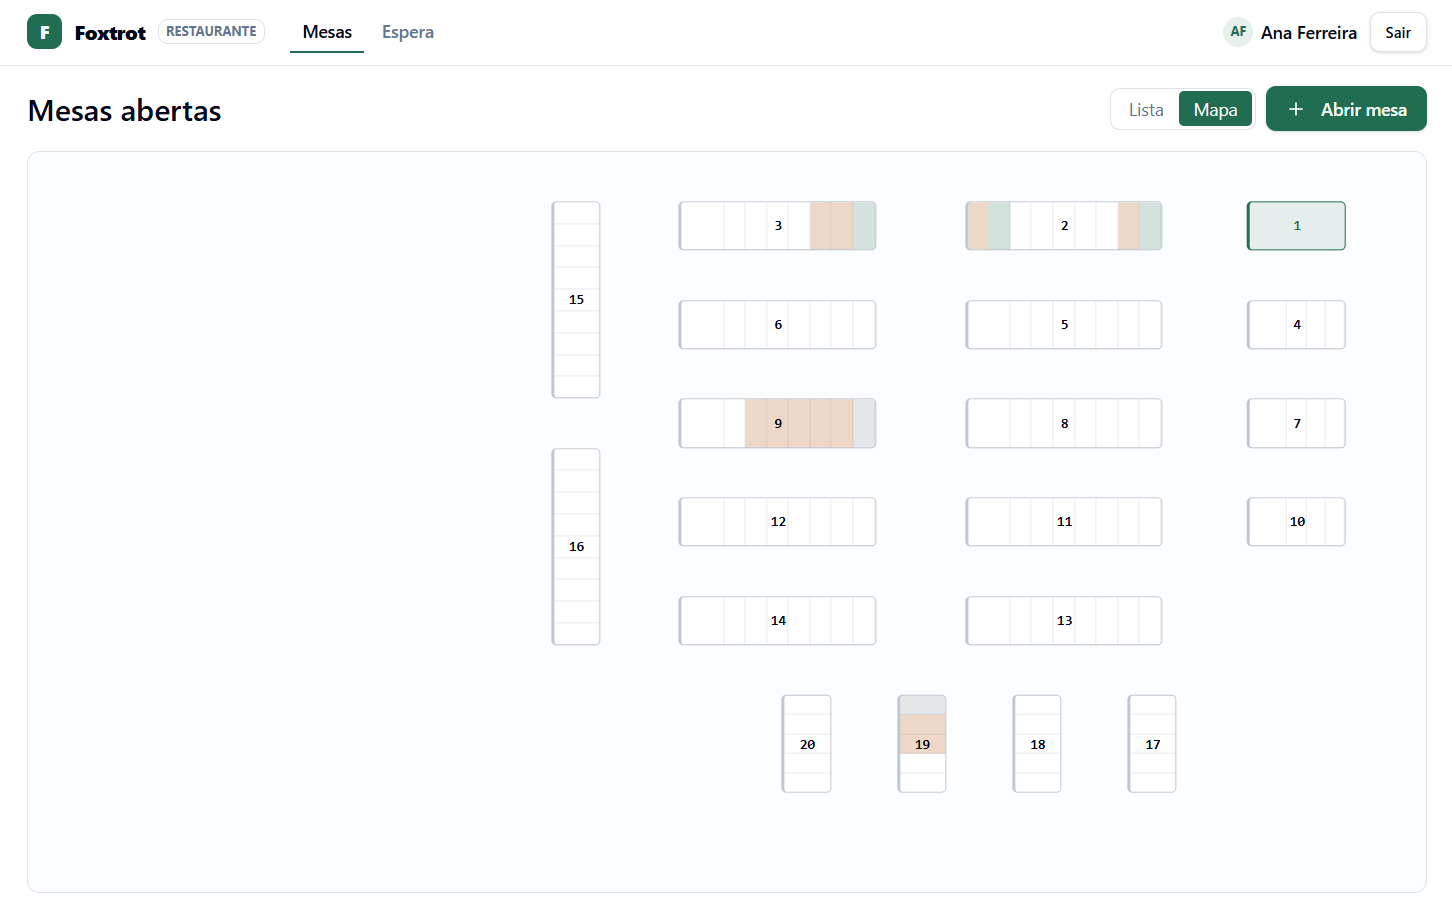Click the Abrir mesa button

click(1346, 109)
